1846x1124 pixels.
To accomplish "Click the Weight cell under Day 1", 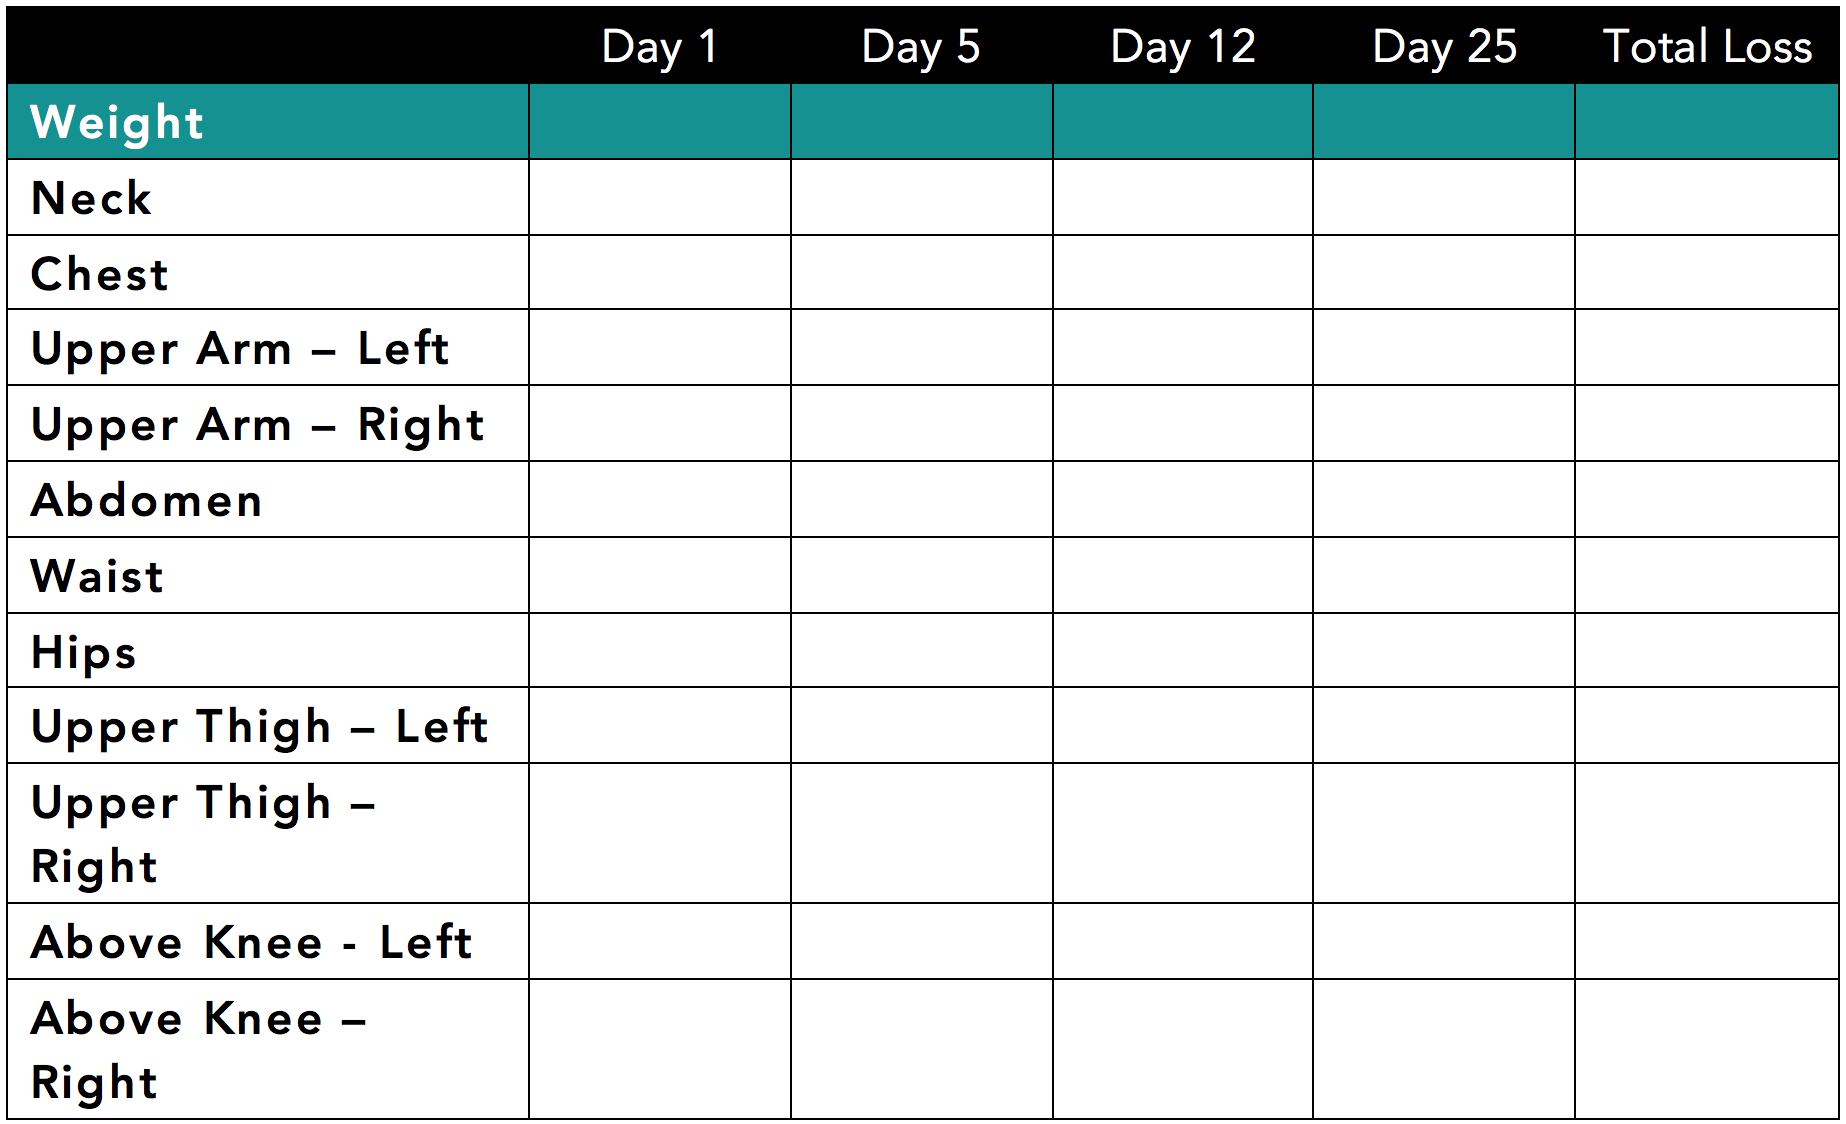I will pyautogui.click(x=660, y=122).
